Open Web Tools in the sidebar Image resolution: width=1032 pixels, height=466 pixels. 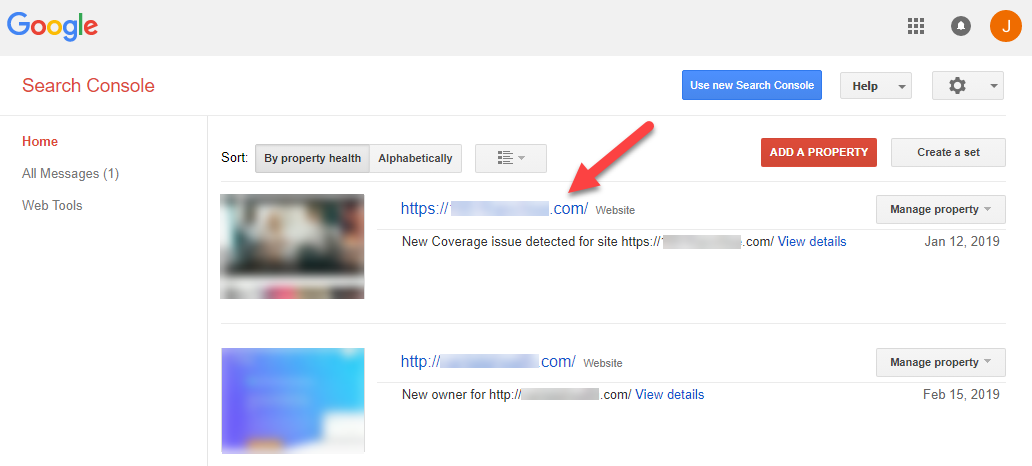click(x=52, y=205)
